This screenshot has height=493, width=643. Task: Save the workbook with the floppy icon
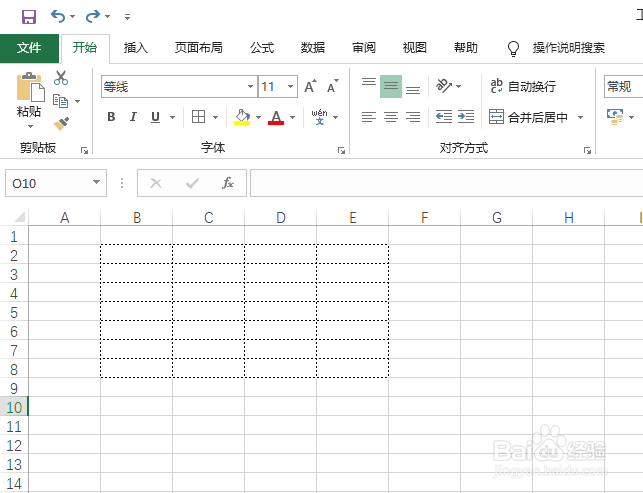click(29, 17)
